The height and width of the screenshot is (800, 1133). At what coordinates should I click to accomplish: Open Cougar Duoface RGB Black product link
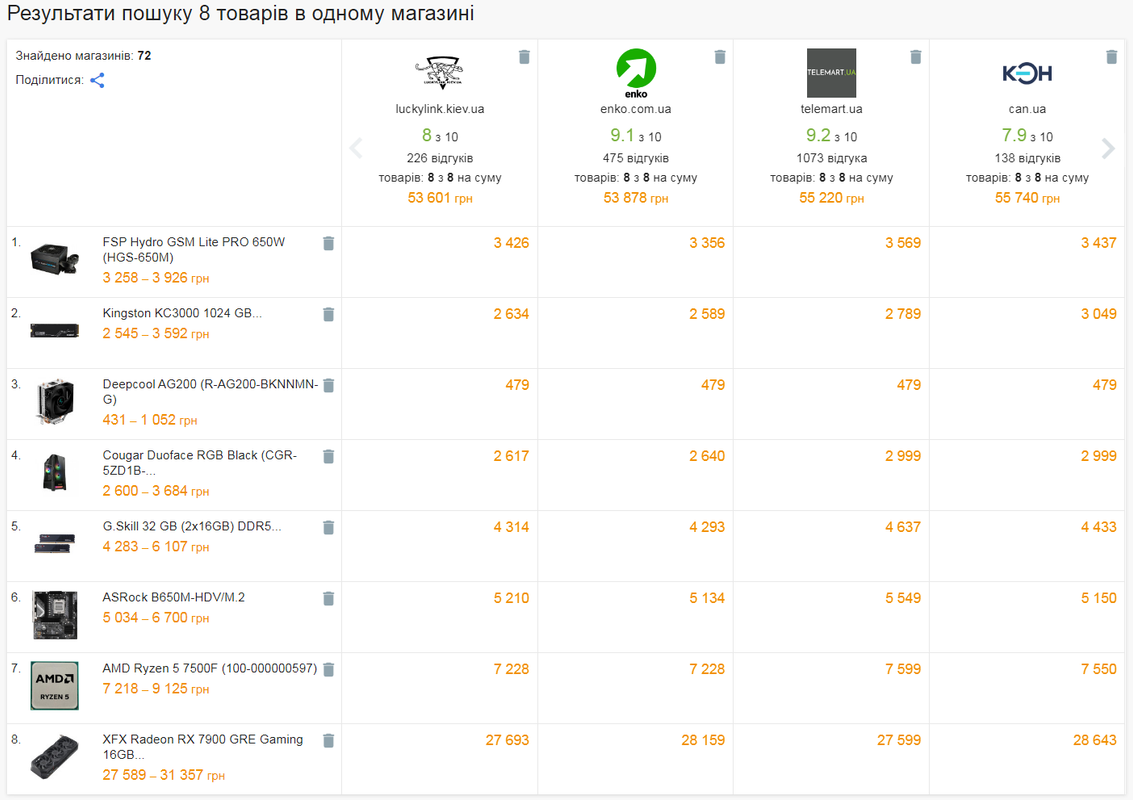click(199, 463)
